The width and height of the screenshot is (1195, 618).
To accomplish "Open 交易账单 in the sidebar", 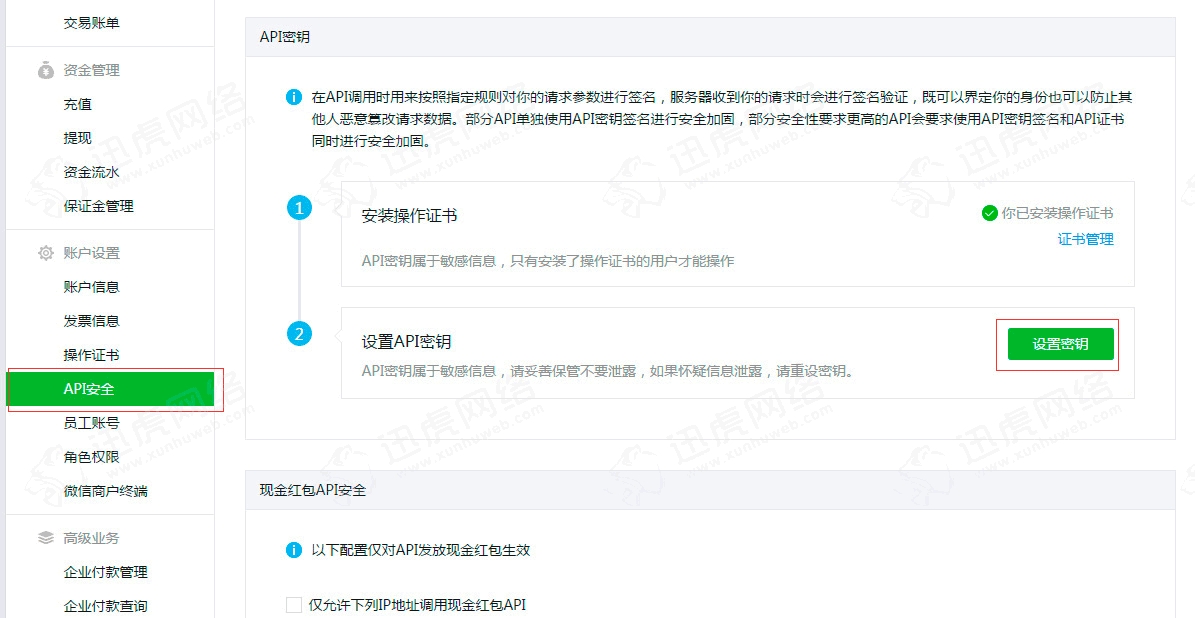I will pyautogui.click(x=91, y=22).
